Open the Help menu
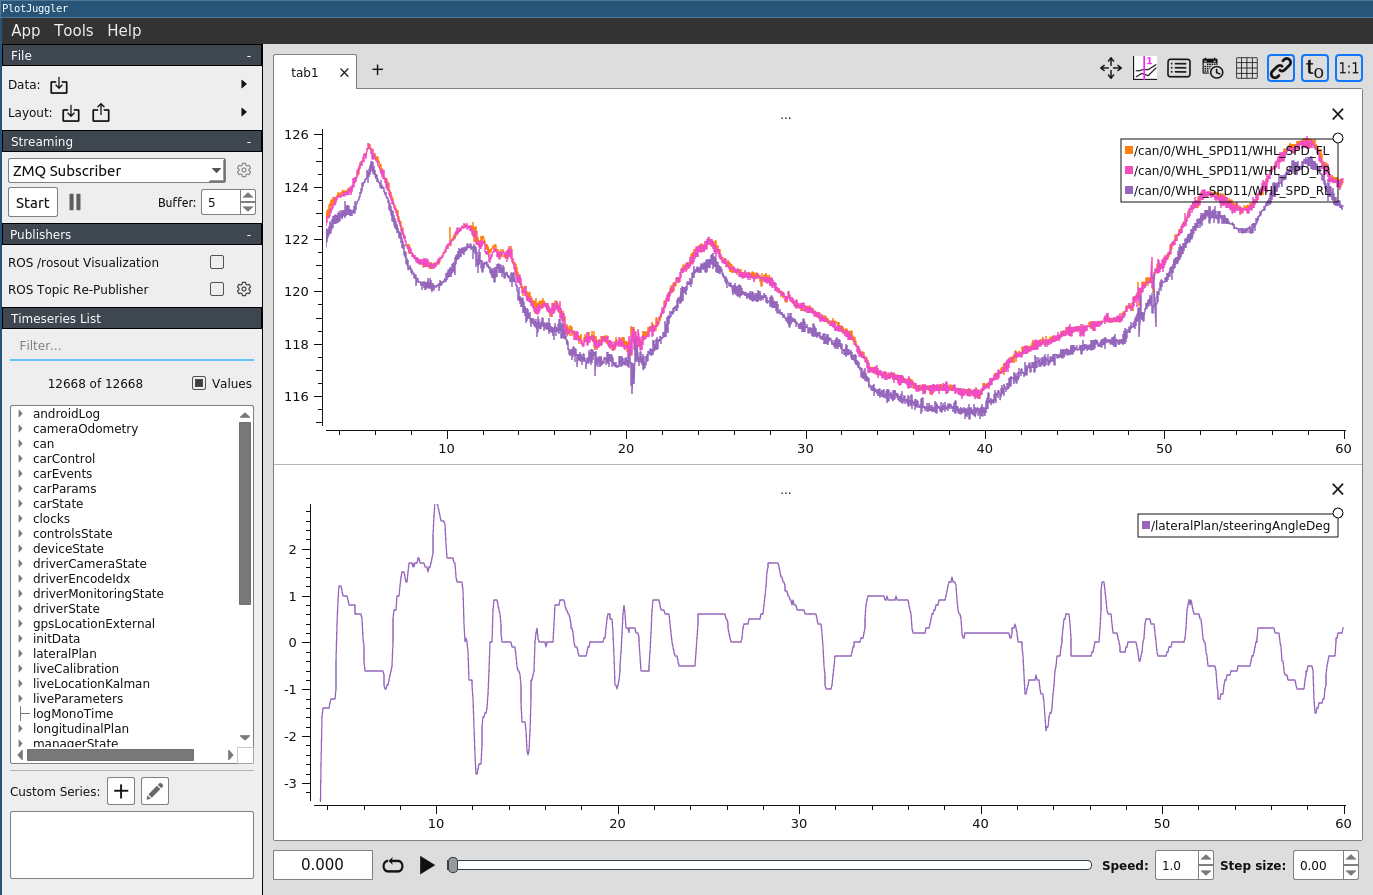 (x=125, y=30)
